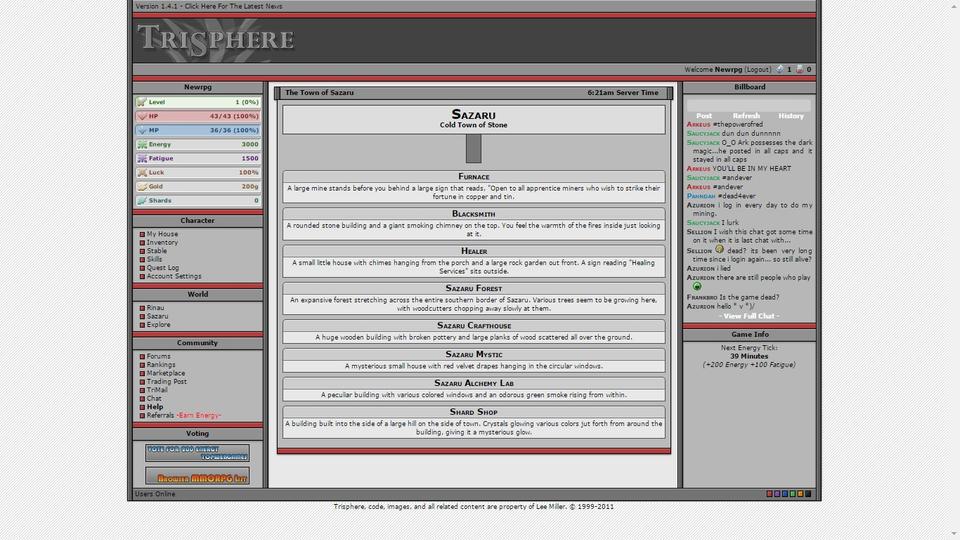Select the red theme color swatch
The height and width of the screenshot is (540, 960).
click(x=770, y=494)
